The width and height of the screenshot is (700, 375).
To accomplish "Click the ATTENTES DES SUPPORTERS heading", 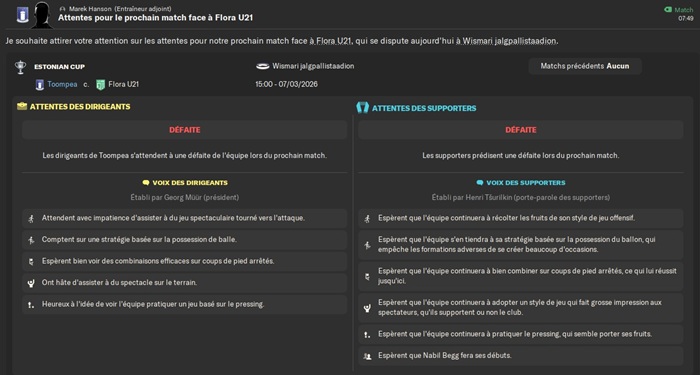I will coord(424,108).
